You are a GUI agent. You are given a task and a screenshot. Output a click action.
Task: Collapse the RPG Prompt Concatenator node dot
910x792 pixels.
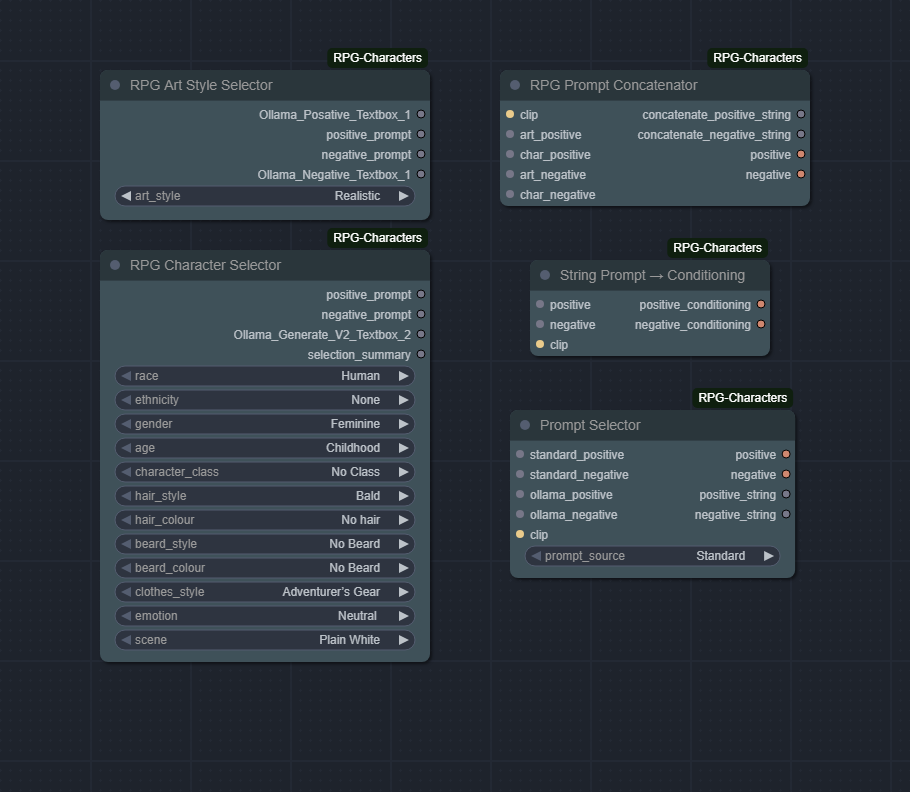click(515, 85)
